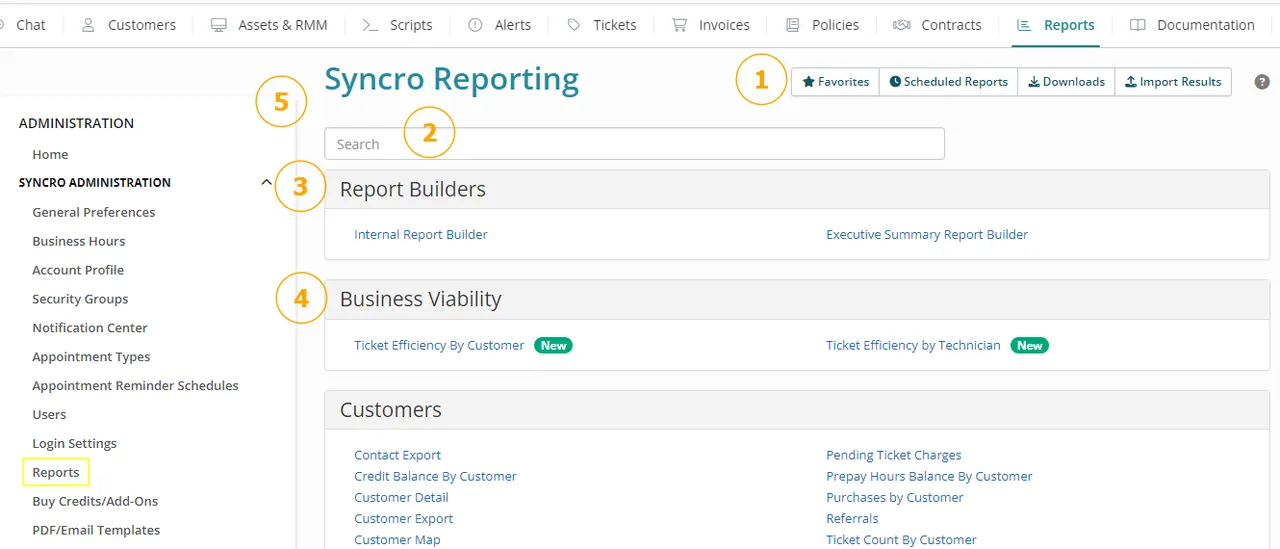1280x549 pixels.
Task: Open the Customer Export report
Action: pos(403,518)
